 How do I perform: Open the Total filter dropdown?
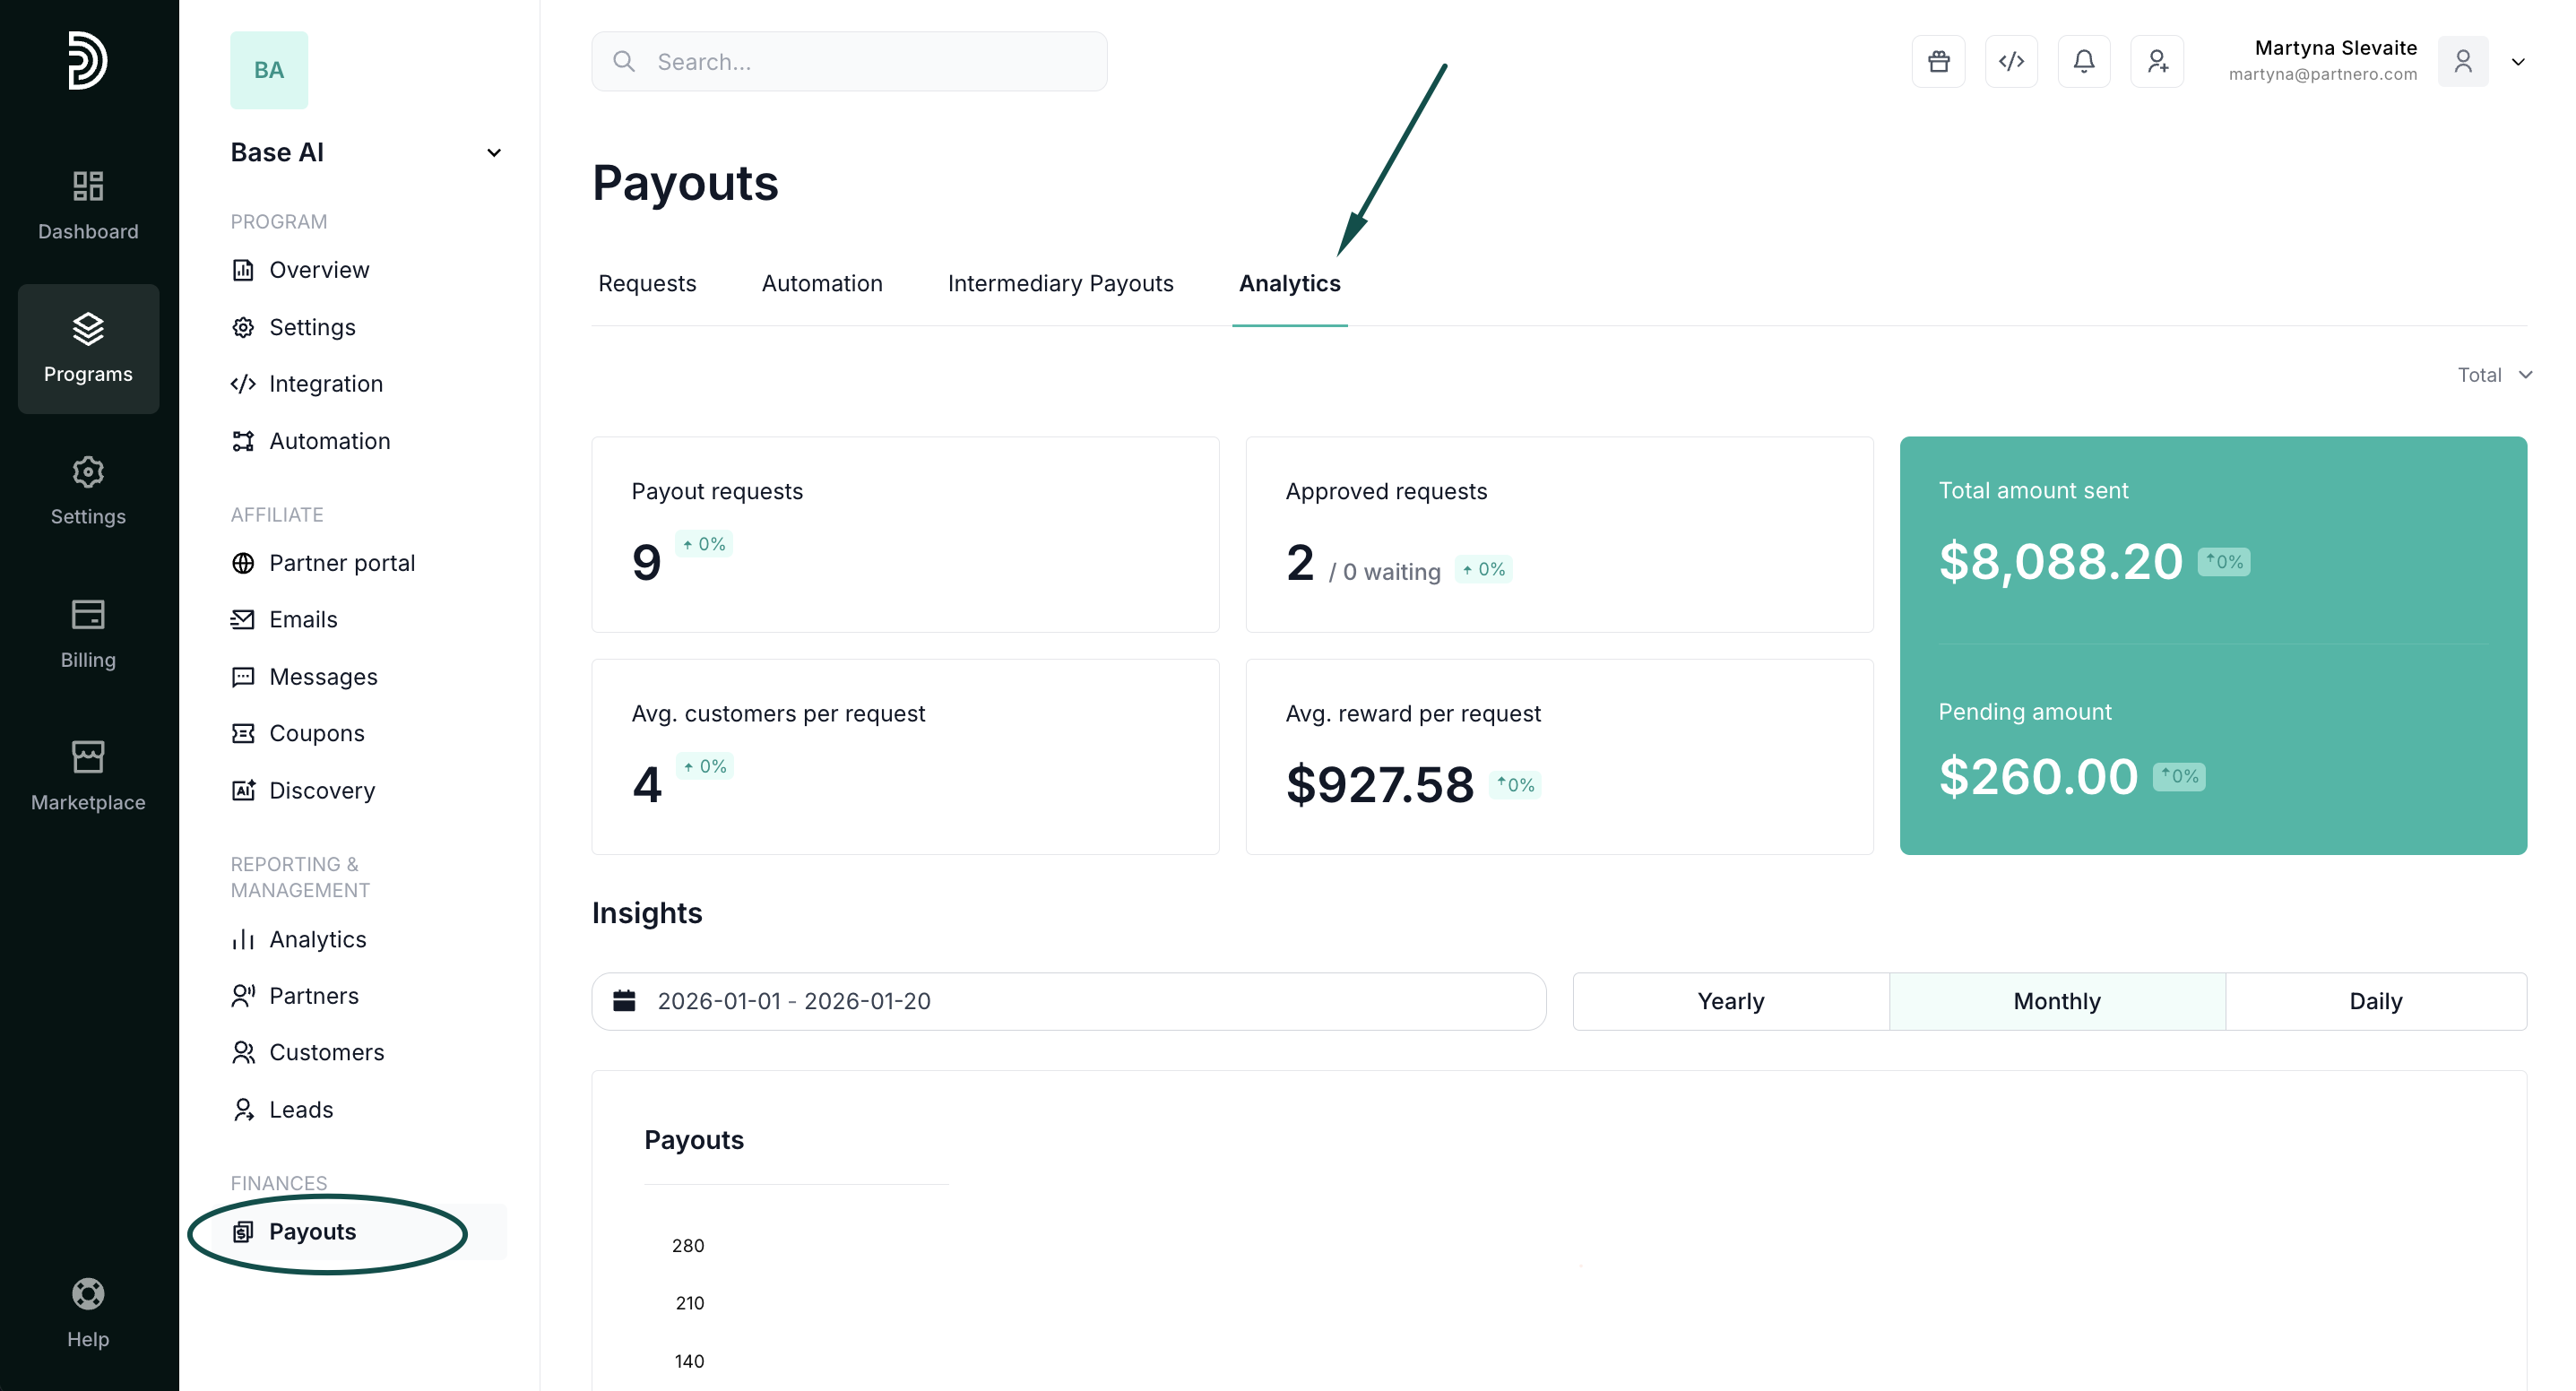coord(2494,375)
